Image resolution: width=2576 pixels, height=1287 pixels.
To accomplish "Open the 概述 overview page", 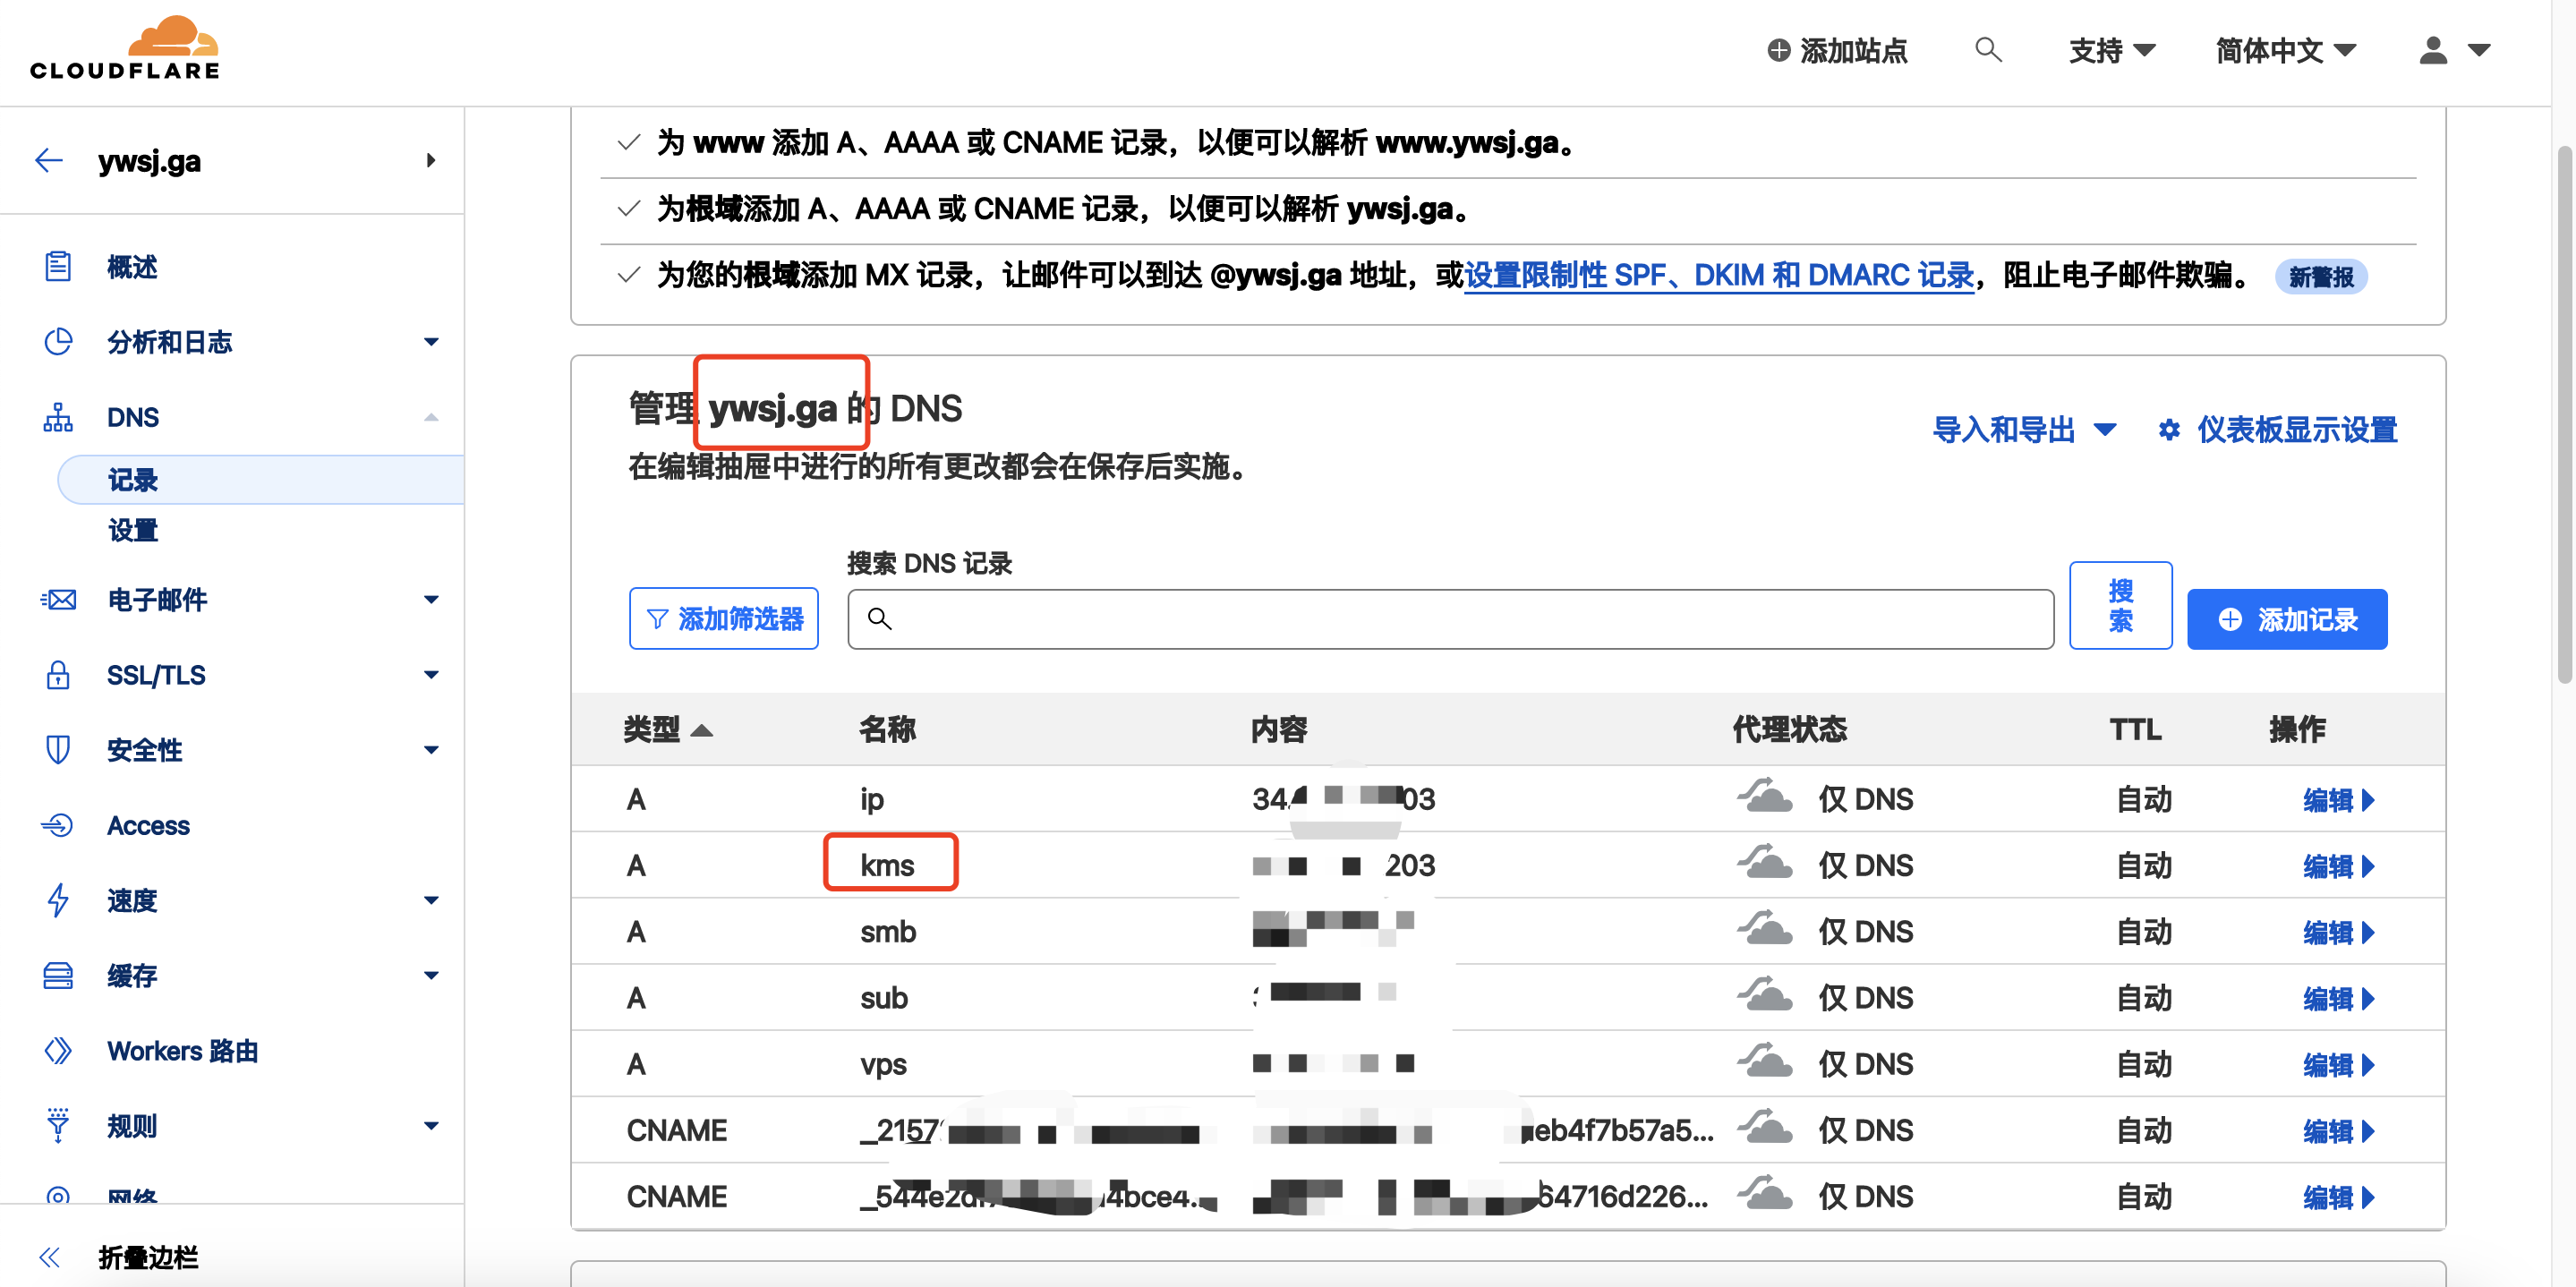I will [x=132, y=267].
